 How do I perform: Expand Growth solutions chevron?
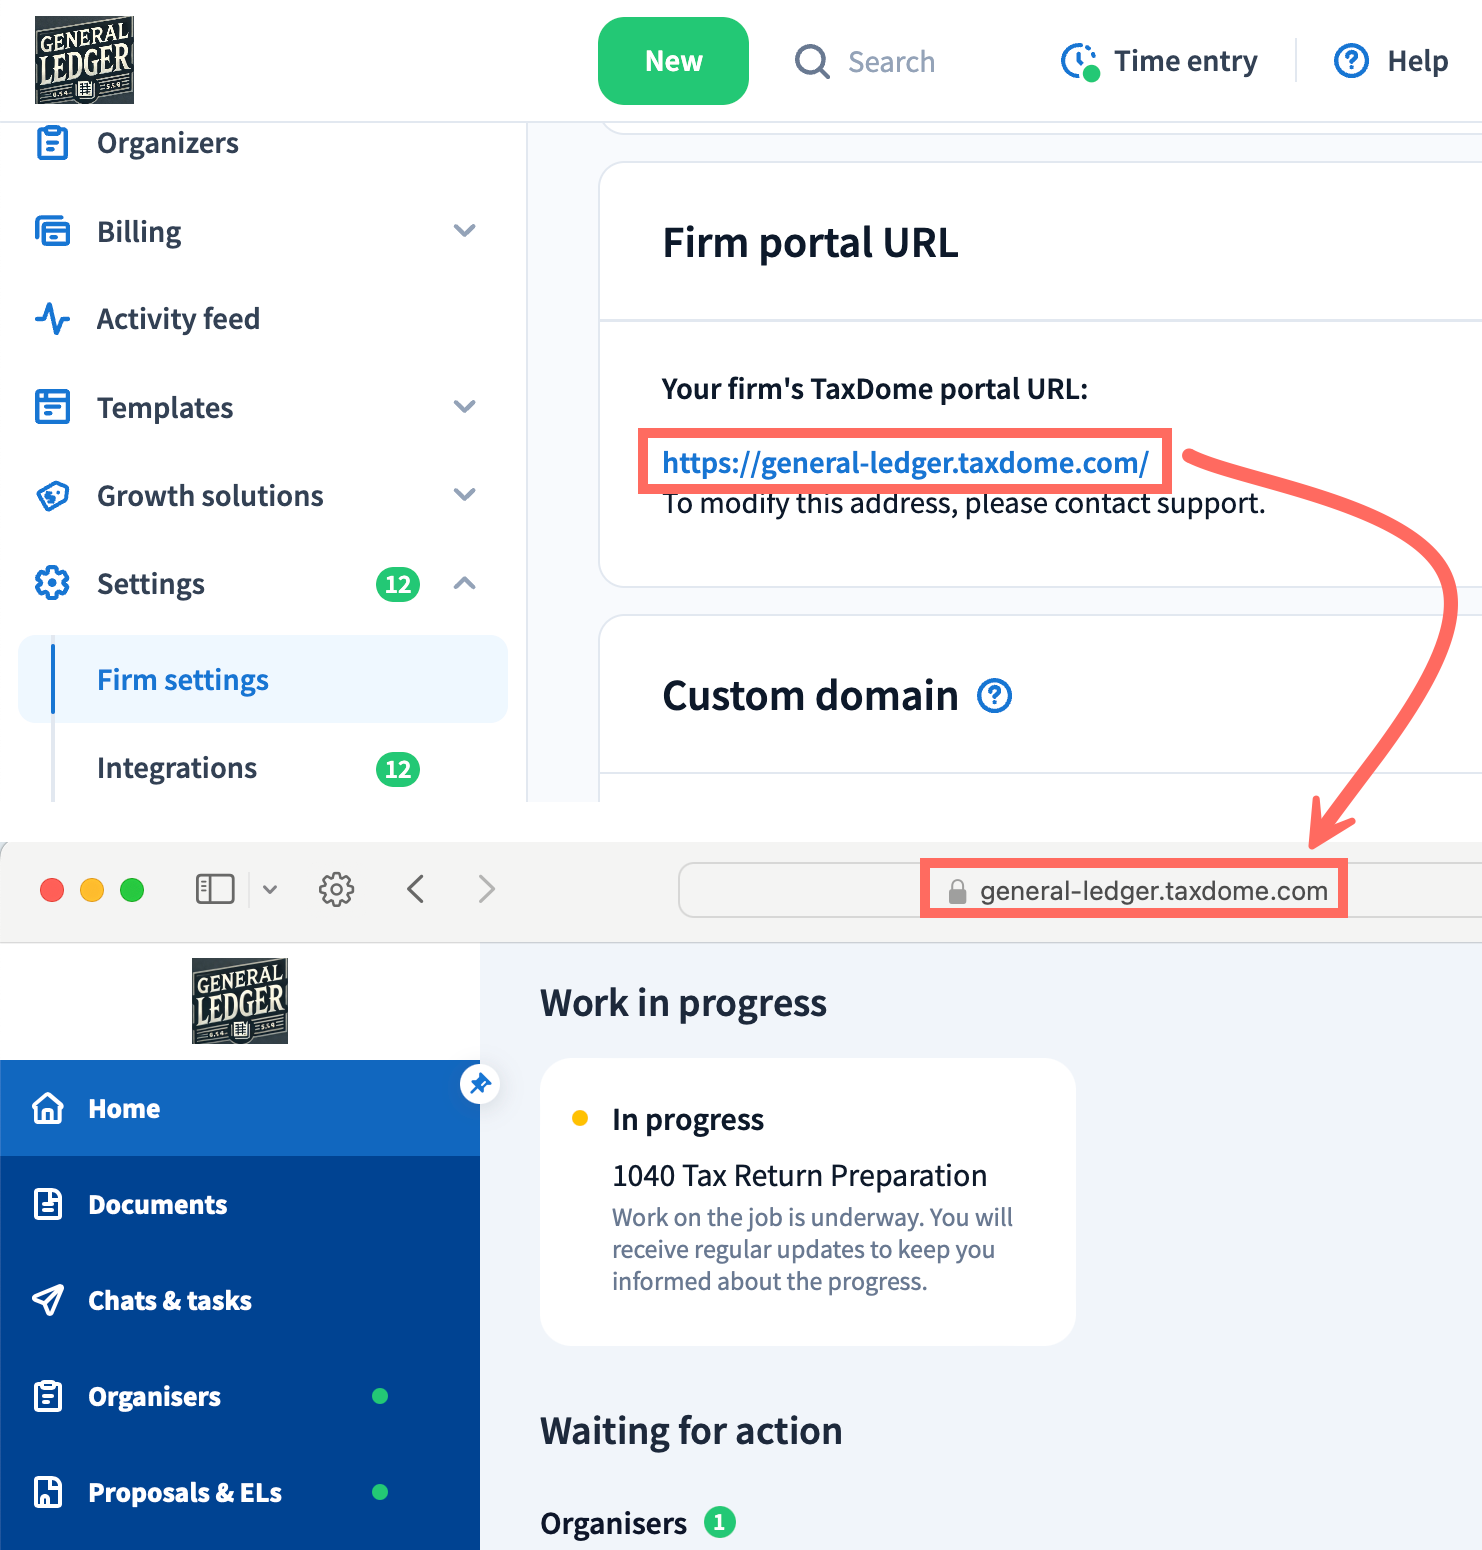[464, 495]
